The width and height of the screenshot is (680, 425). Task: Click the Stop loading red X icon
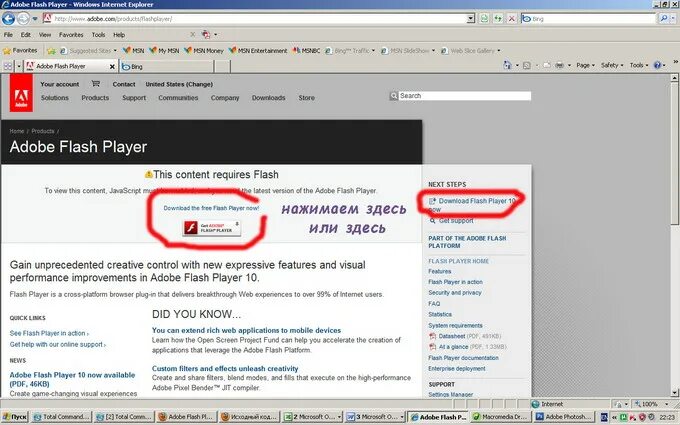click(512, 19)
